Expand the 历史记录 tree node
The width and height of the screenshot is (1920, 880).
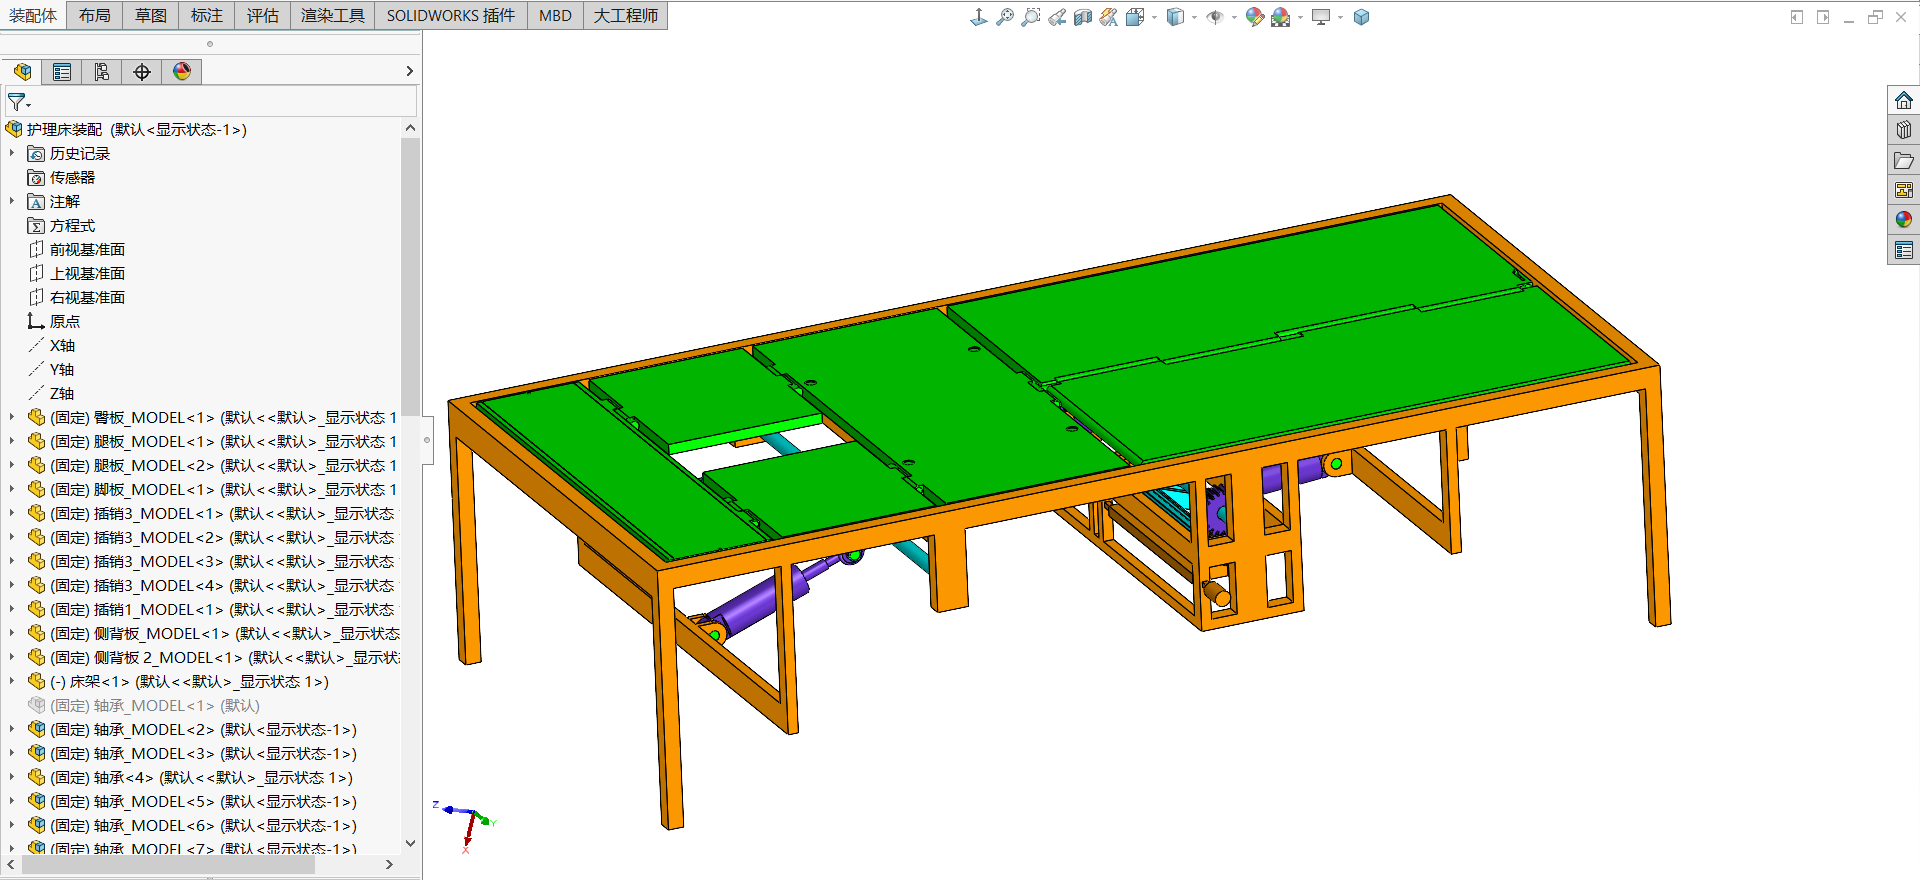point(12,153)
